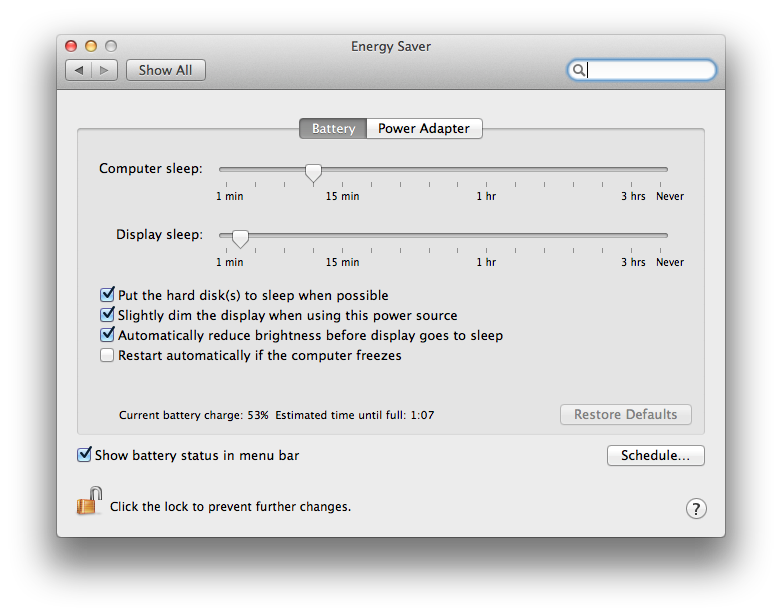Click the Display sleep slider thumb
Viewport: 782px width, 616px height.
[240, 239]
